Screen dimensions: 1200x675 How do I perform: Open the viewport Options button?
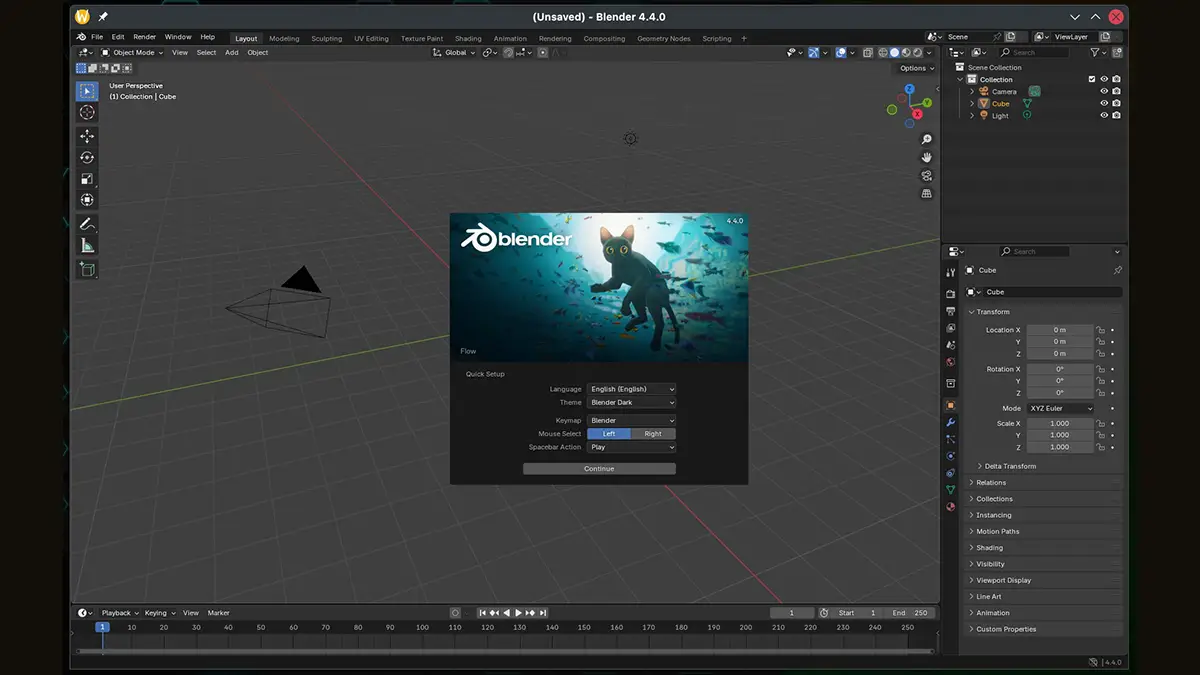tap(916, 68)
